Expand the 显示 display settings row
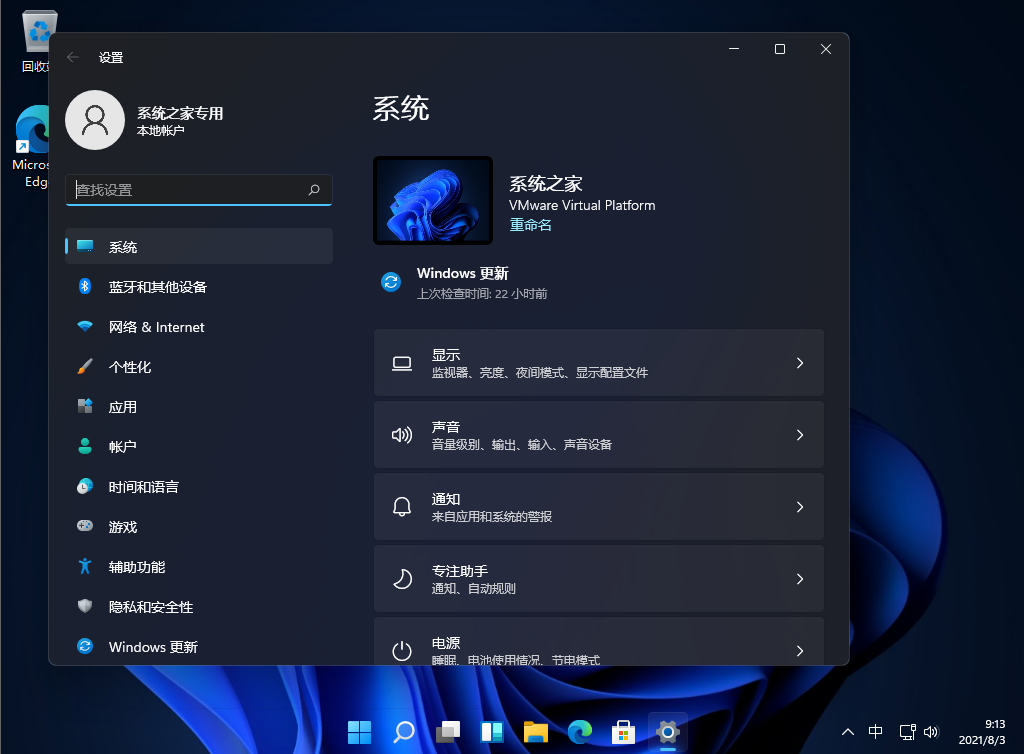 click(598, 362)
